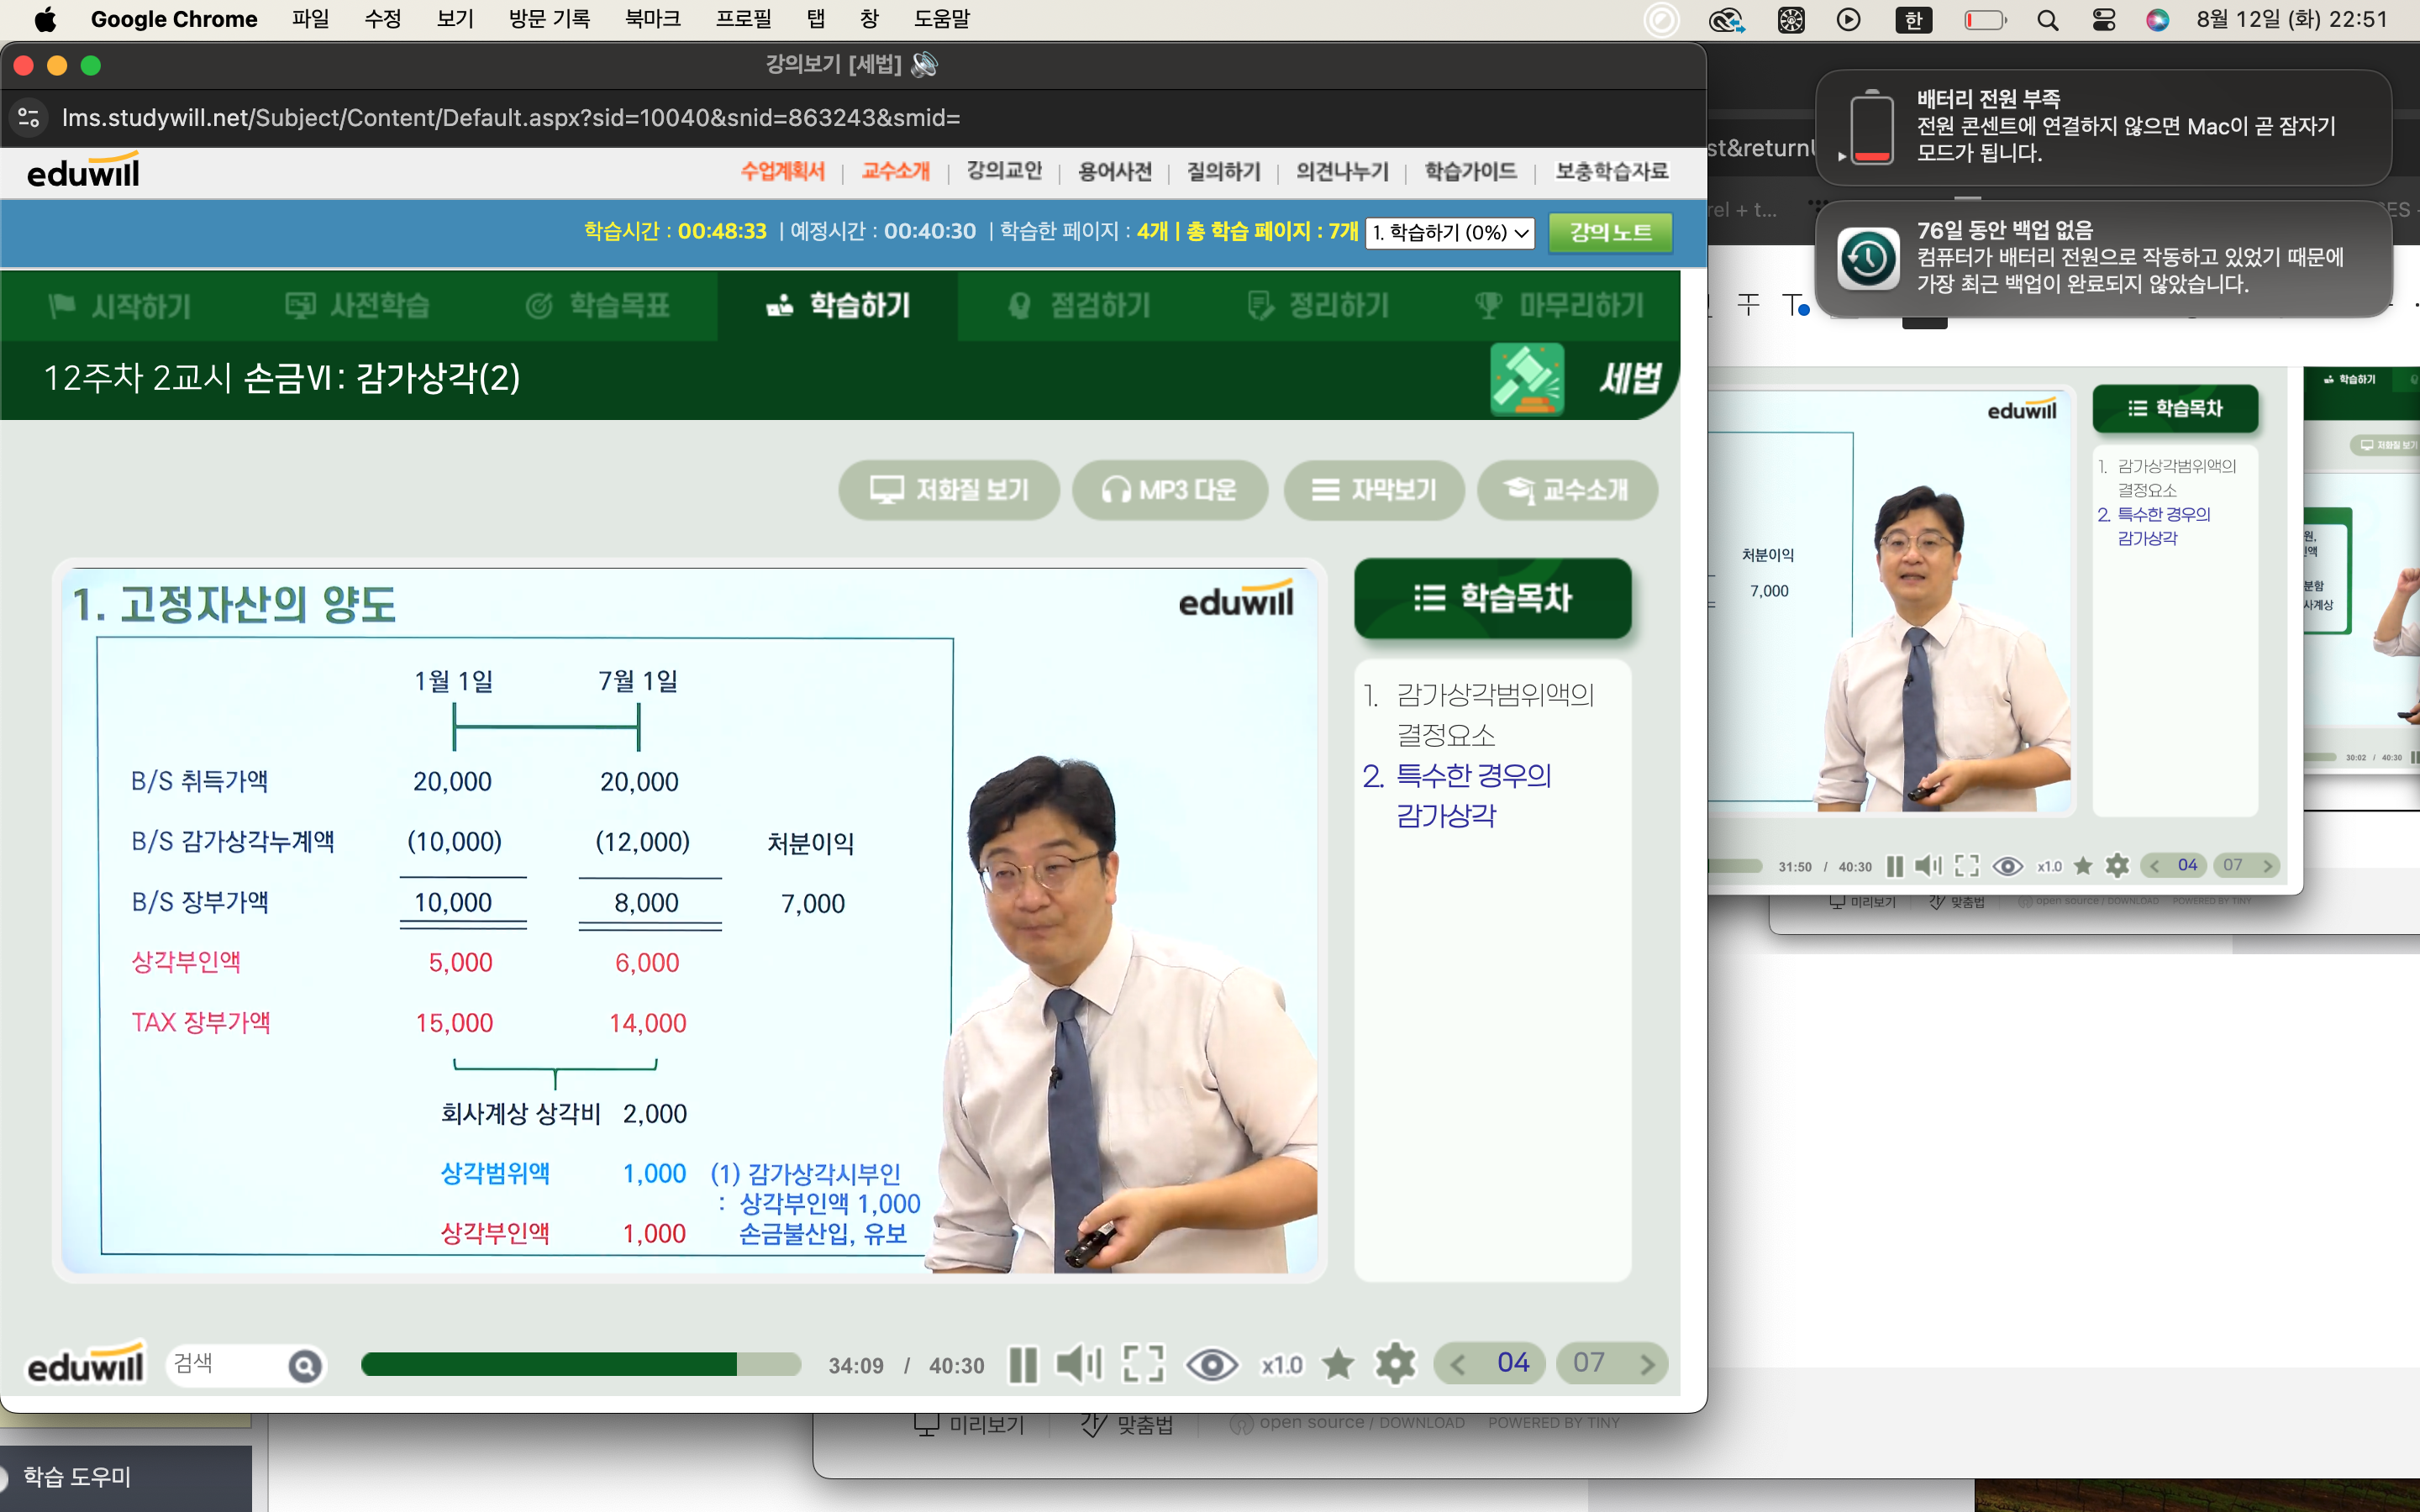Image resolution: width=2420 pixels, height=1512 pixels.
Task: Open 학습가이드 link in top navigation
Action: click(1470, 172)
